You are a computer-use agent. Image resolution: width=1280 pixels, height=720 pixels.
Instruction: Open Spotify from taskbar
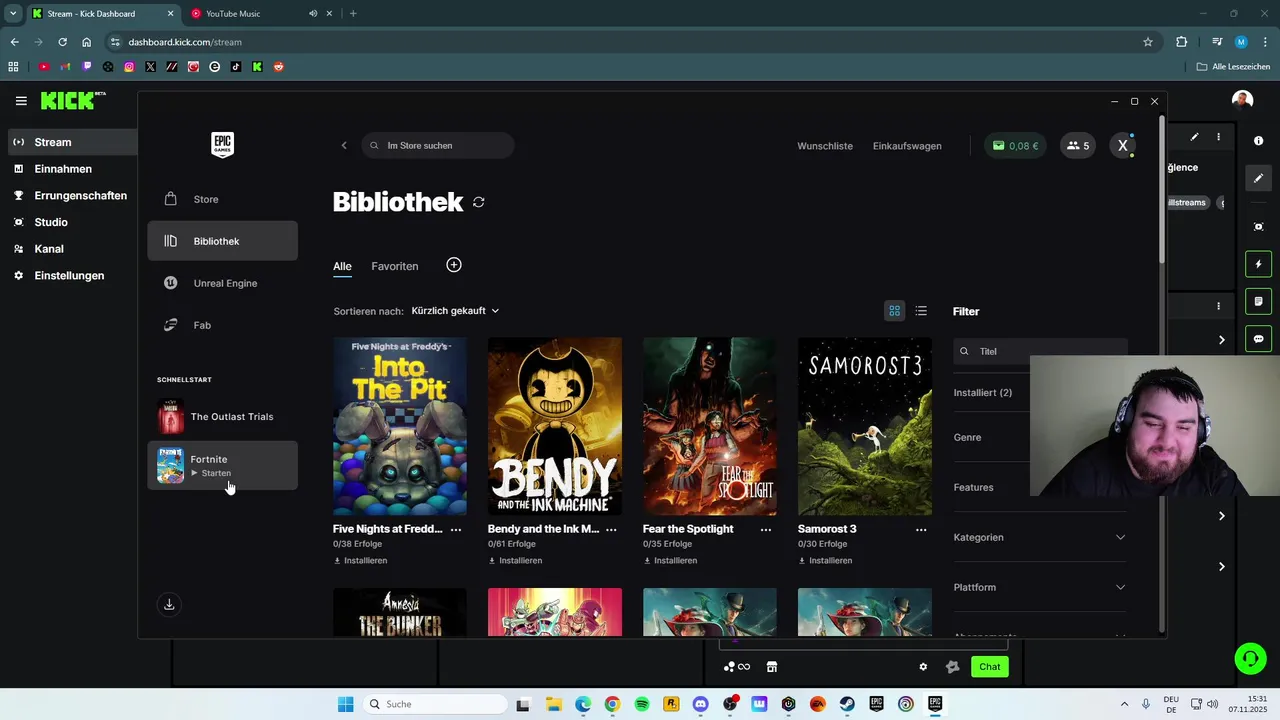point(642,704)
